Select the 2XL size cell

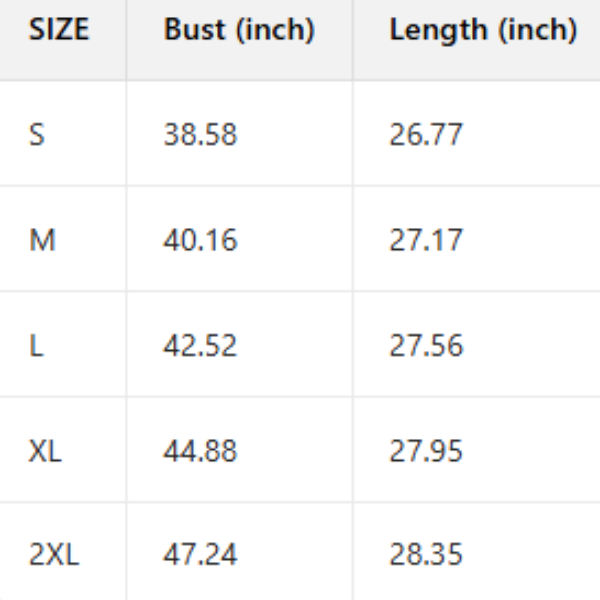(53, 555)
